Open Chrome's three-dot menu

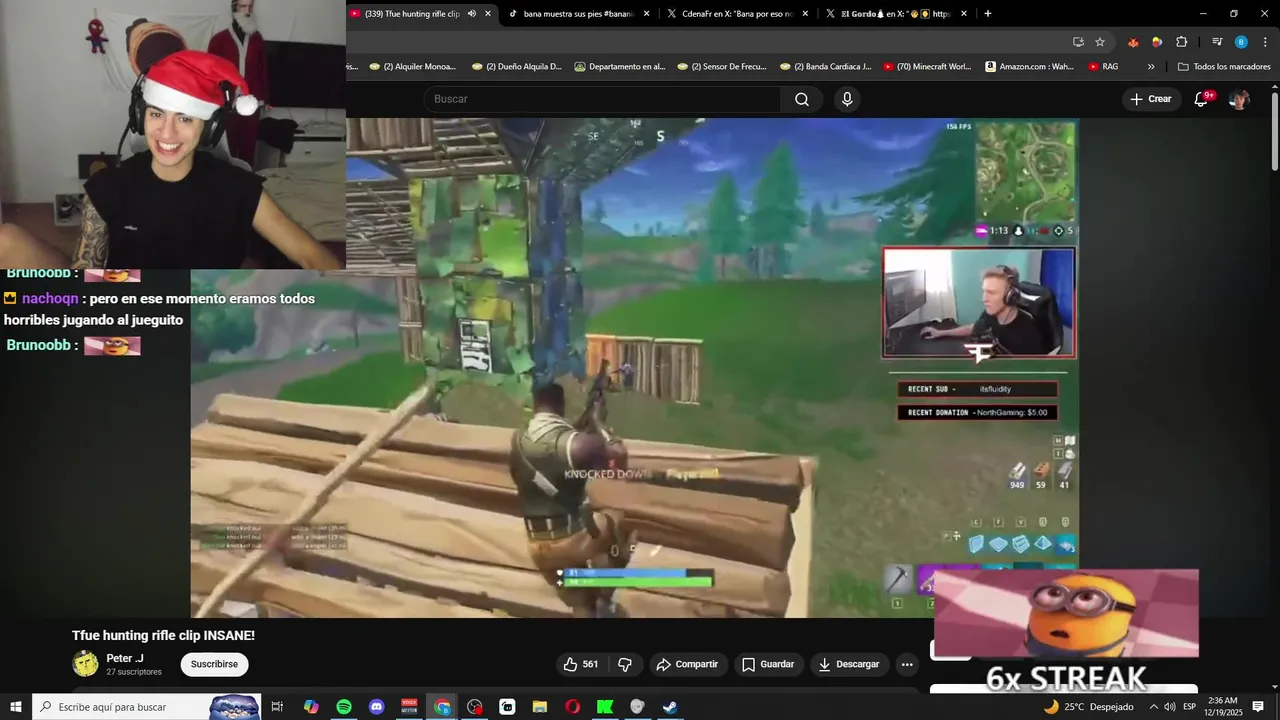(1265, 42)
